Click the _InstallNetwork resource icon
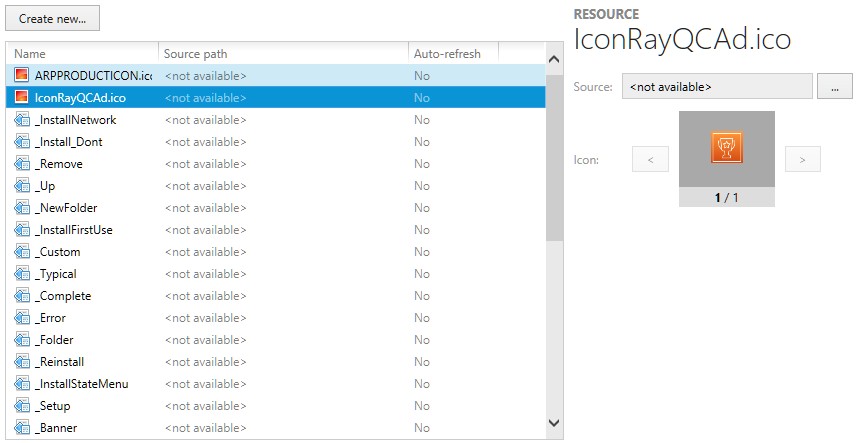Image resolution: width=858 pixels, height=443 pixels. click(x=22, y=120)
